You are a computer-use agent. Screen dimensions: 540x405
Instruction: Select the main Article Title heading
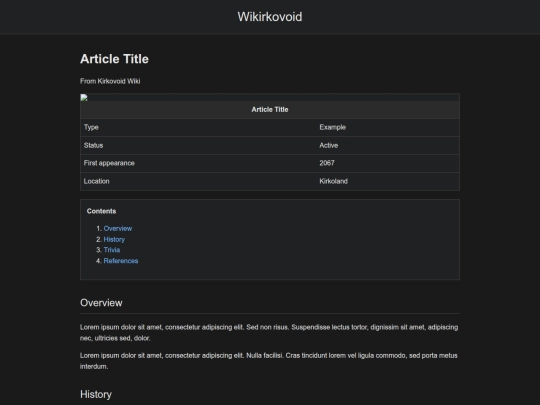pyautogui.click(x=114, y=59)
